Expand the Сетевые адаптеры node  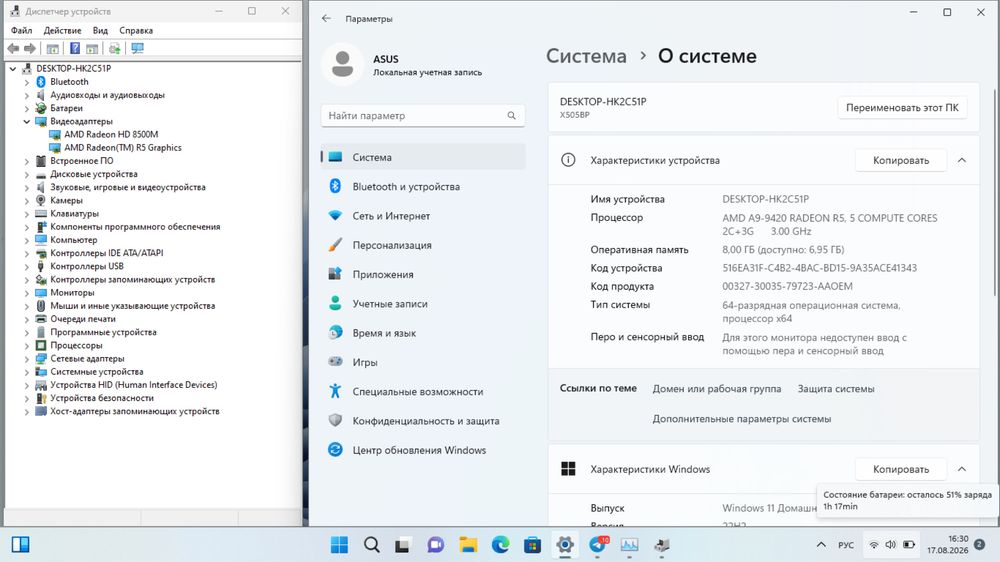(x=27, y=359)
